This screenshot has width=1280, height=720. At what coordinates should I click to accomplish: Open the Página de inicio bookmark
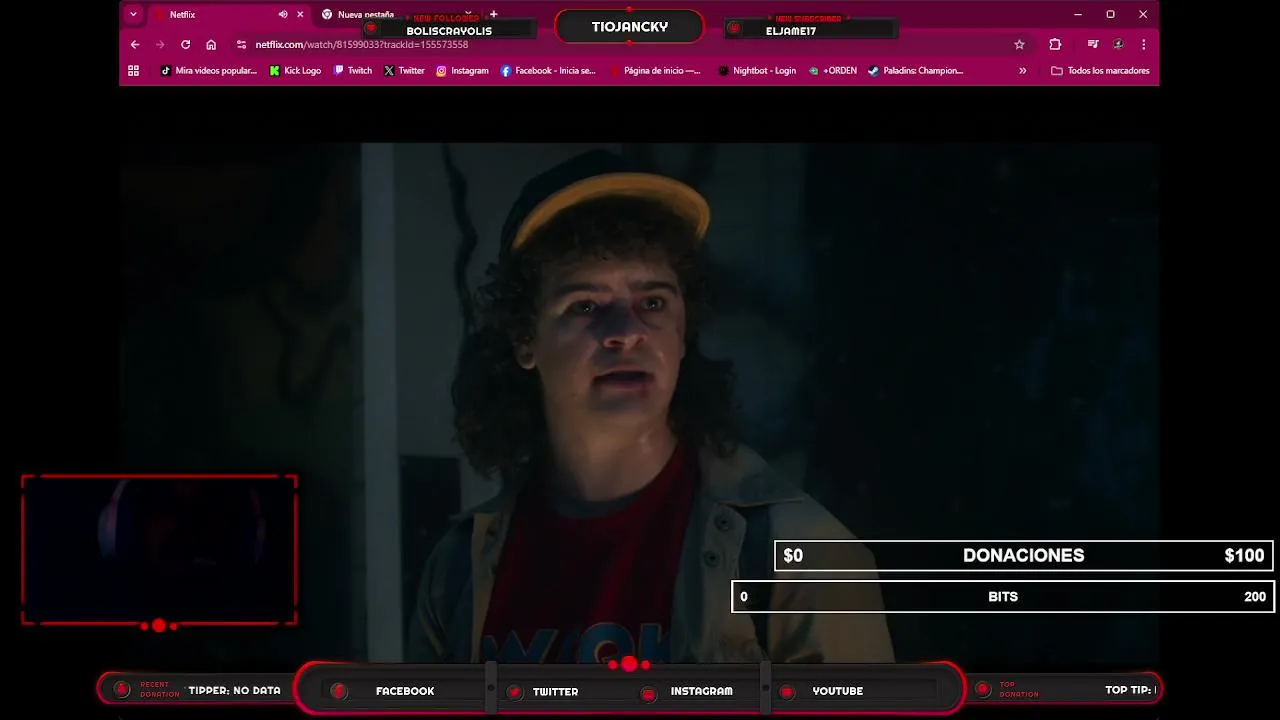[x=654, y=71]
